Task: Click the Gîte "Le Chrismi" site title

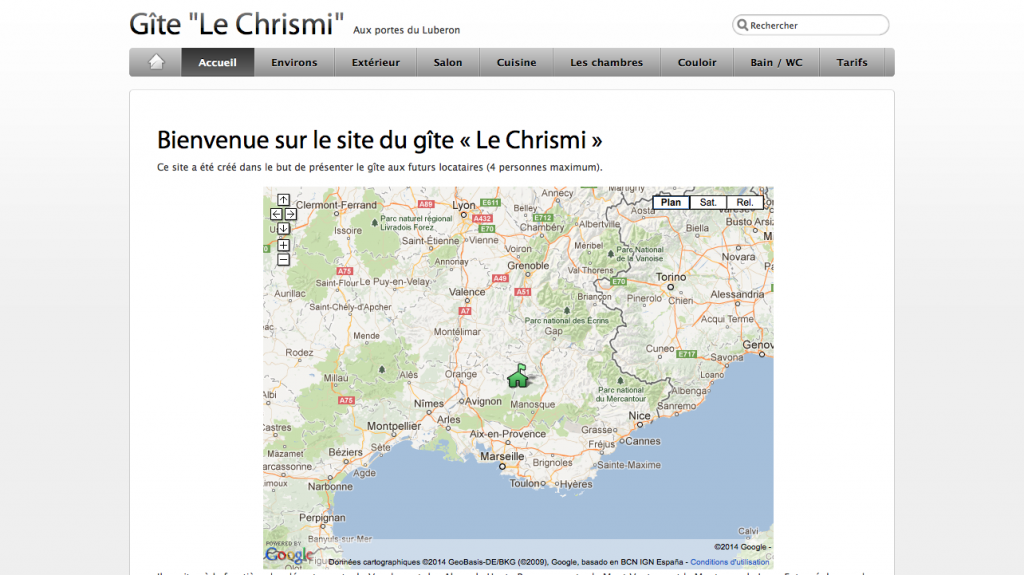Action: pos(237,24)
